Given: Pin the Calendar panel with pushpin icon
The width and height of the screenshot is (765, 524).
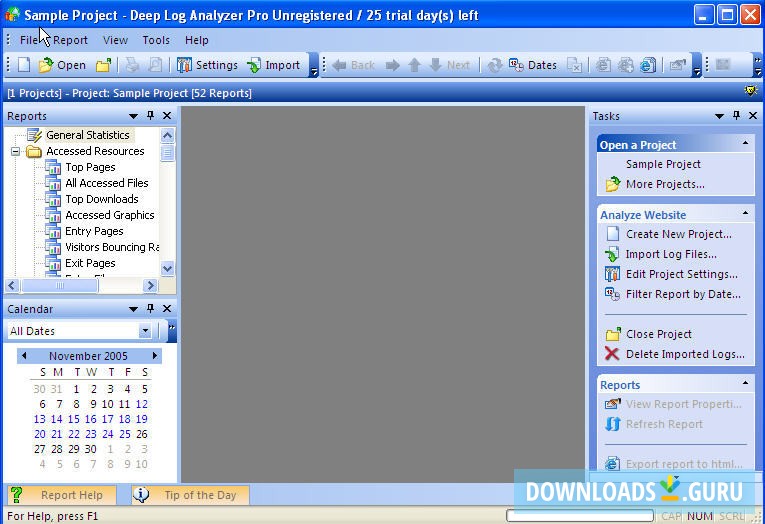Looking at the screenshot, I should coord(150,308).
